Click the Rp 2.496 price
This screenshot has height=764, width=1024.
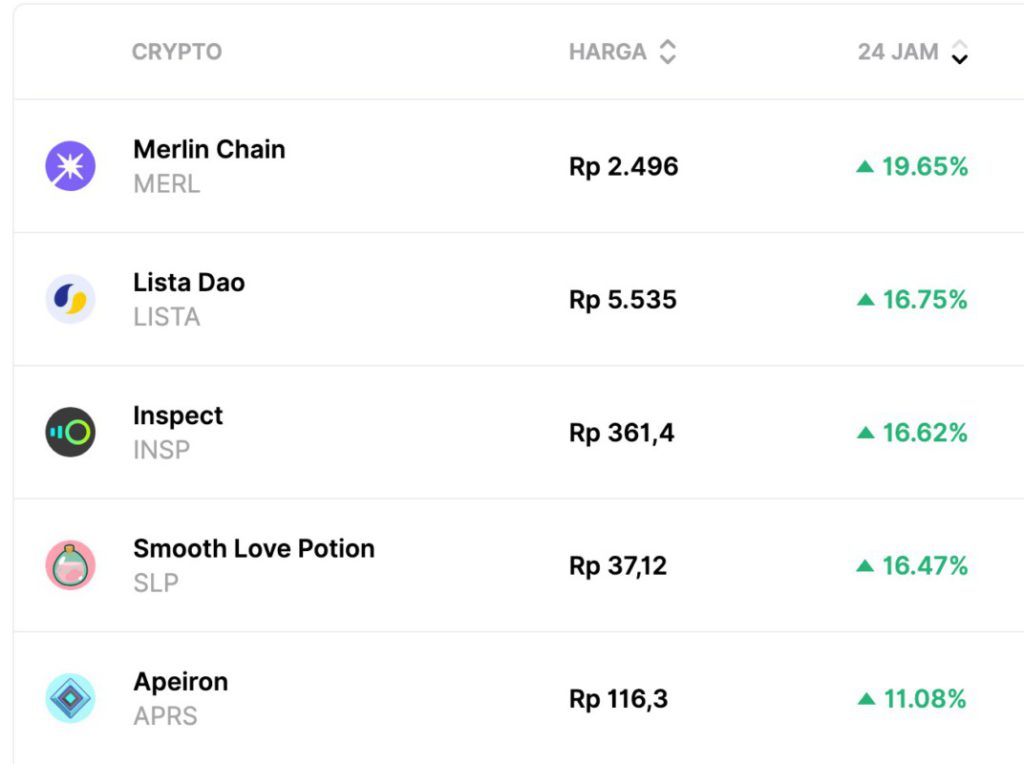tap(624, 167)
